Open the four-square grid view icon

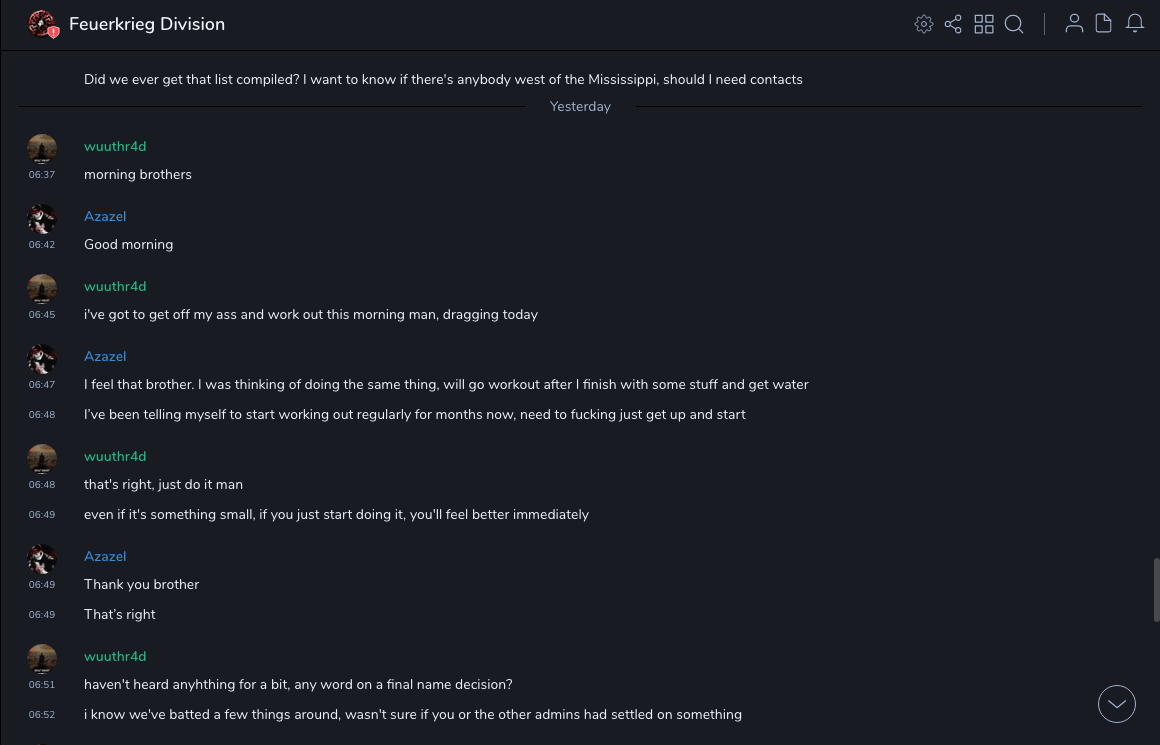pyautogui.click(x=984, y=24)
